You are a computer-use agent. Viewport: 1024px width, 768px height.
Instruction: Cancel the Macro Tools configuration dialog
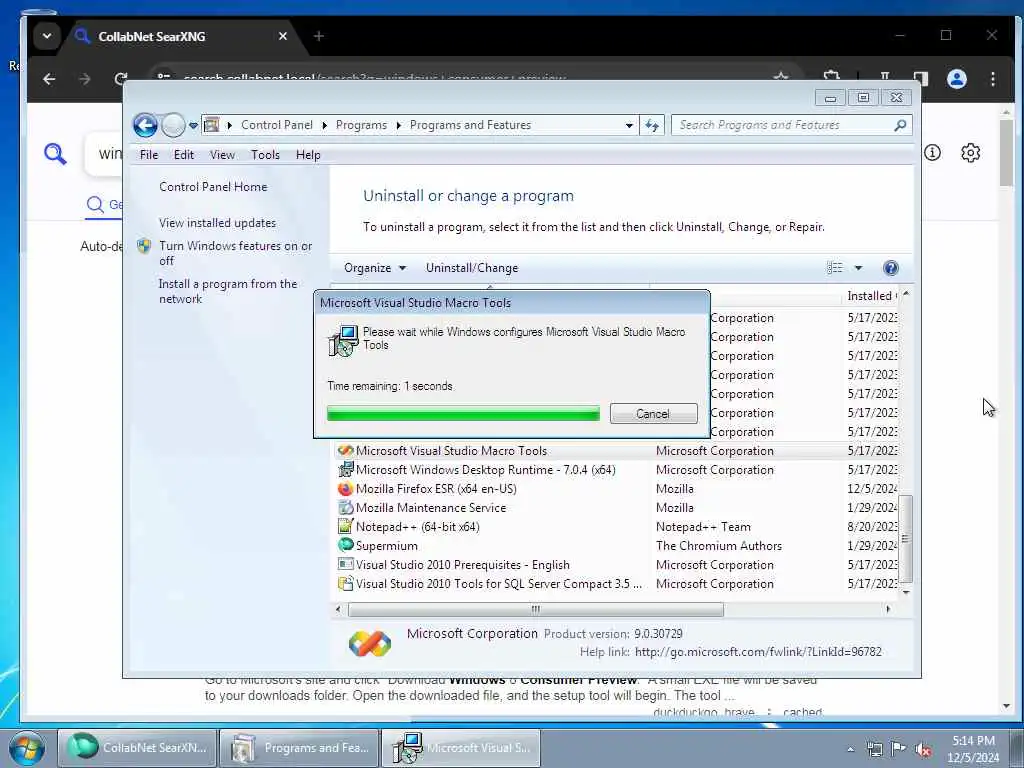click(x=653, y=413)
